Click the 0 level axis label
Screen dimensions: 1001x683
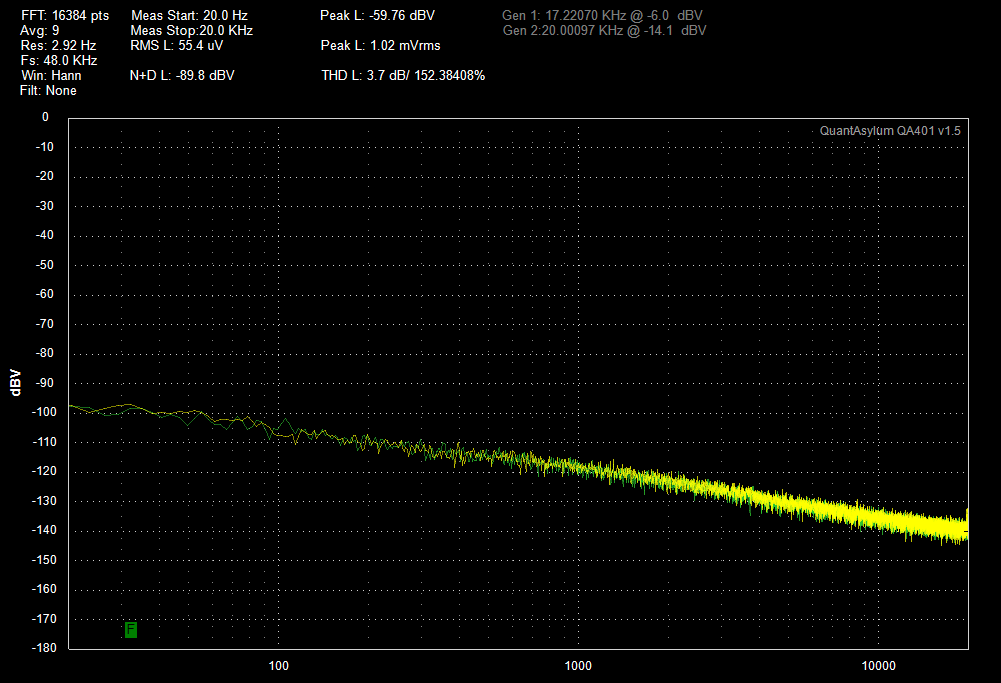(x=45, y=117)
